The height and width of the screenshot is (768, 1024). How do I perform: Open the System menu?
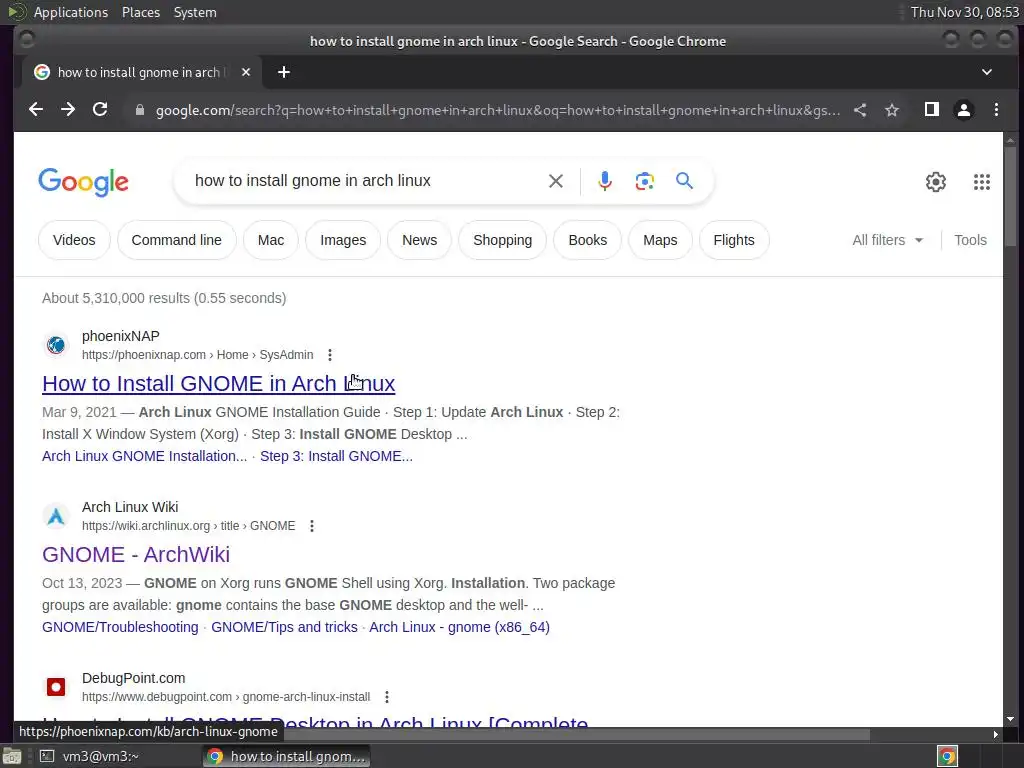[195, 12]
